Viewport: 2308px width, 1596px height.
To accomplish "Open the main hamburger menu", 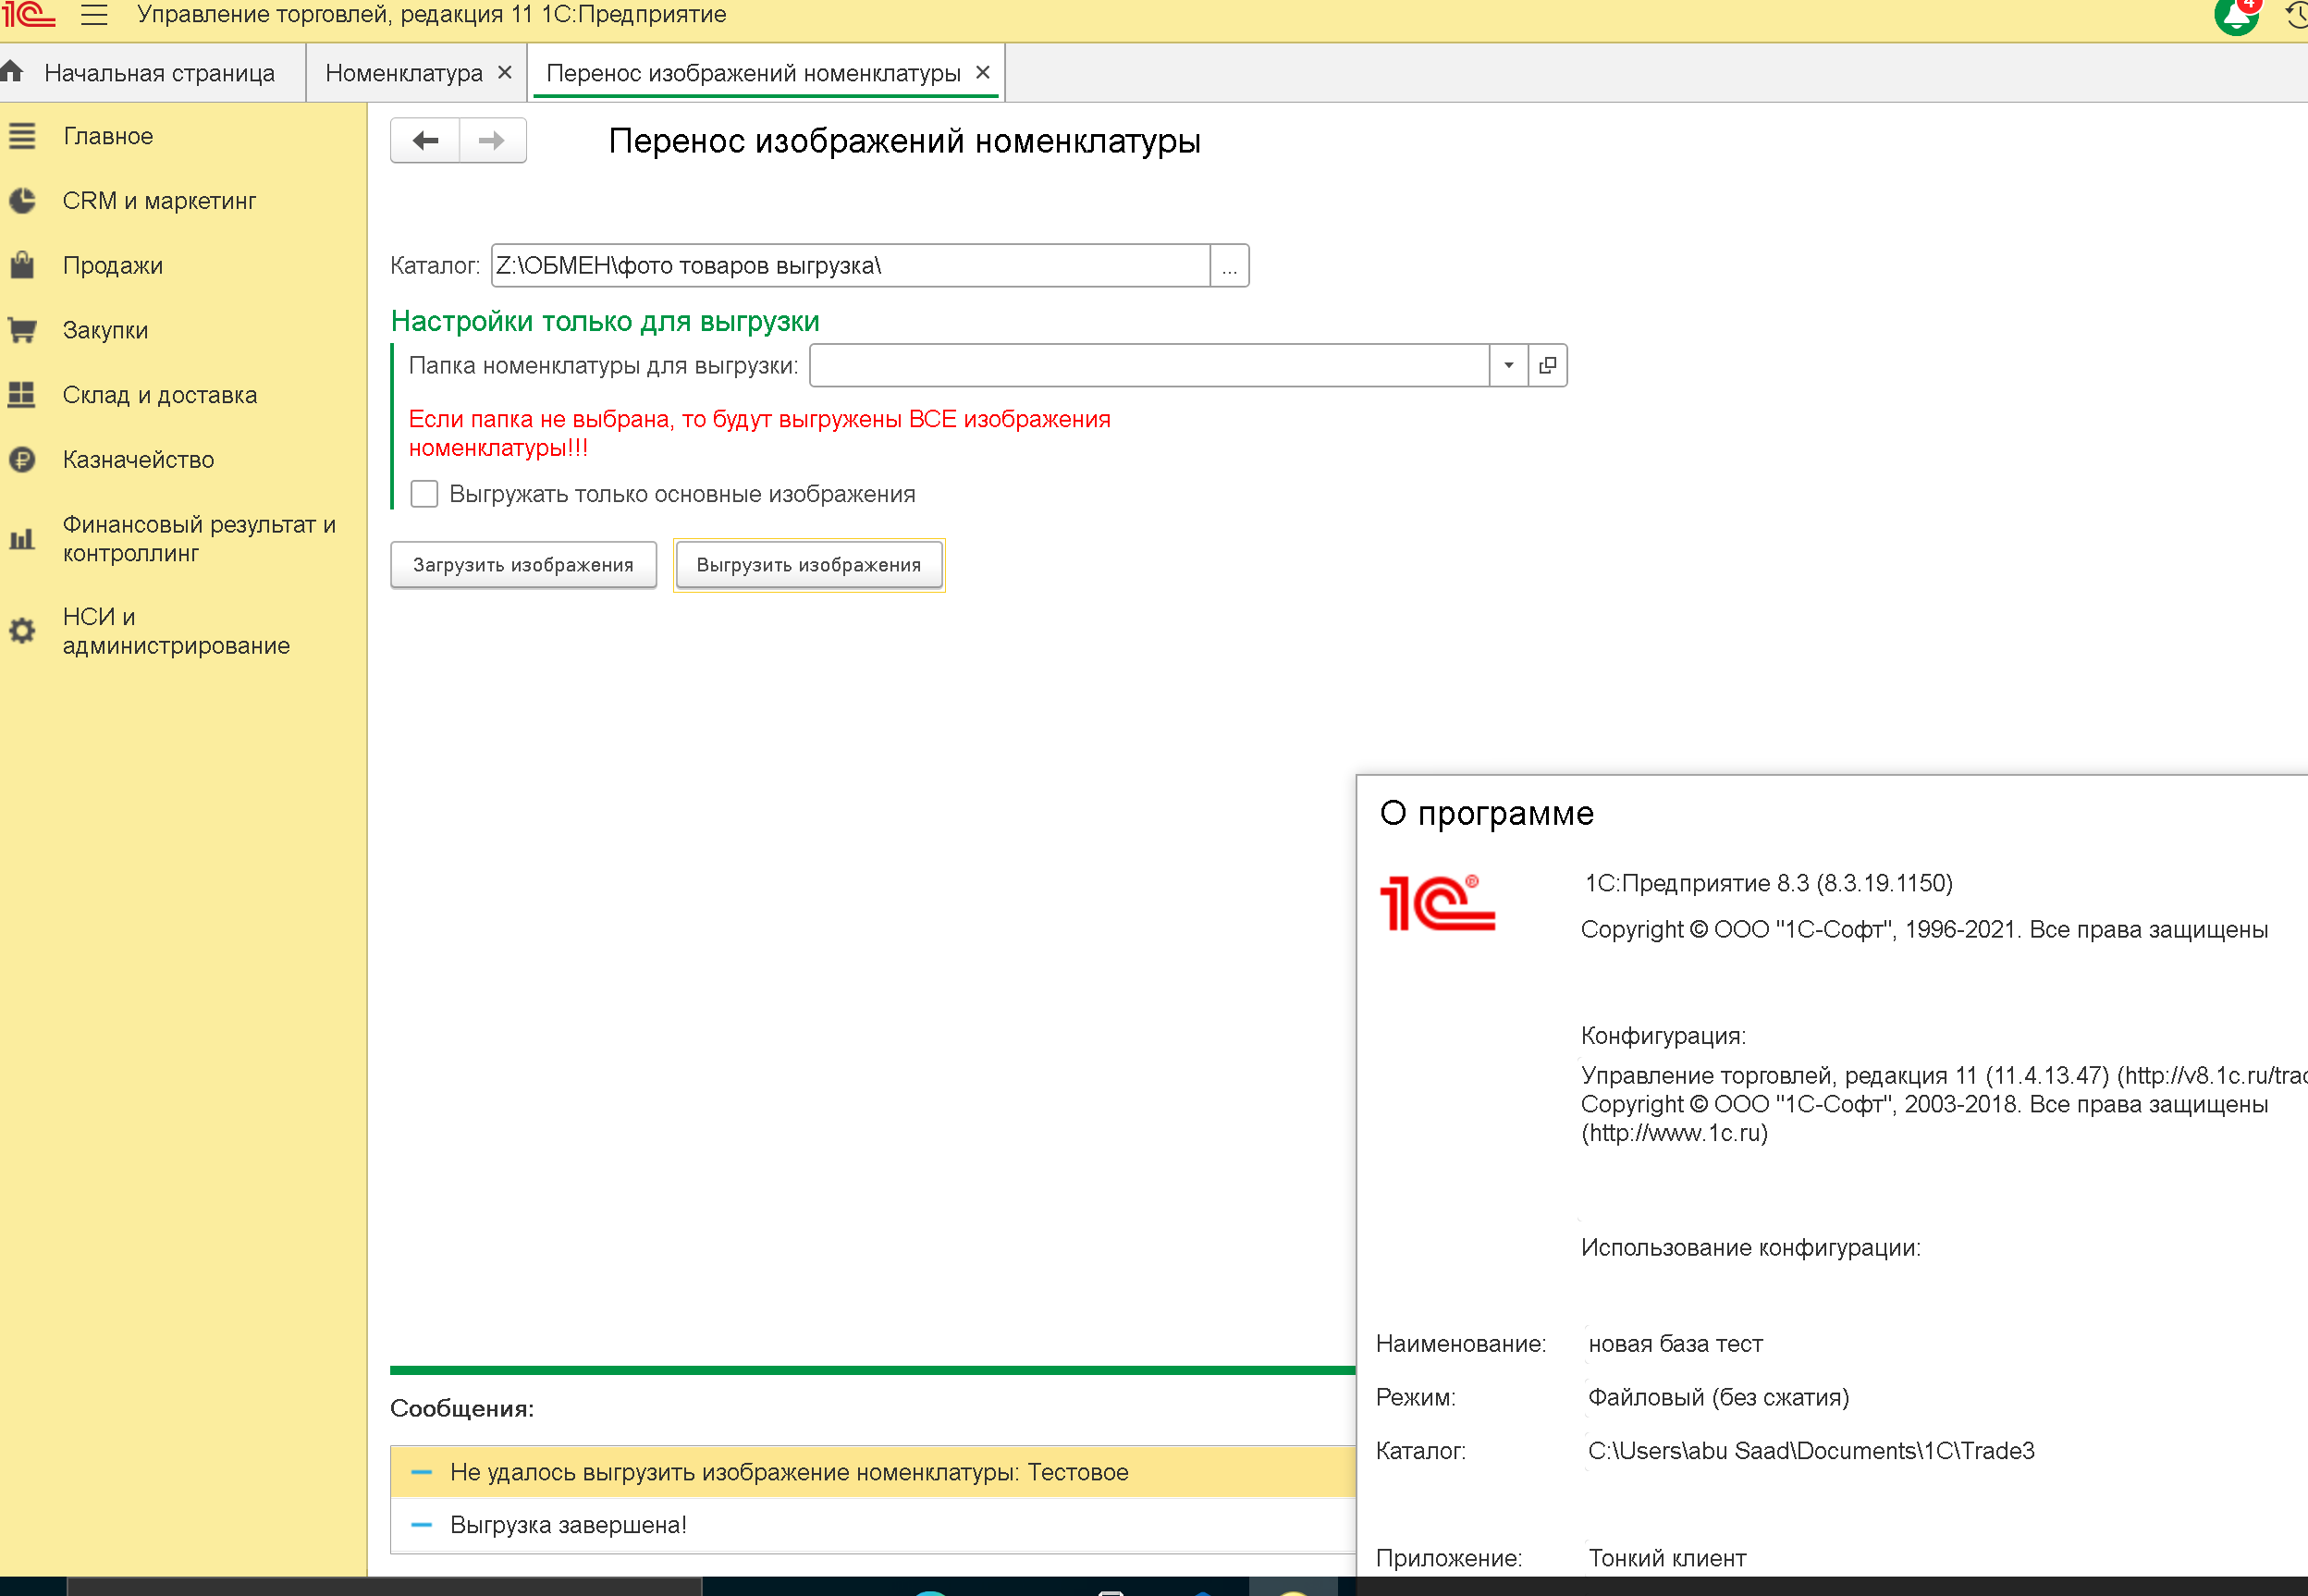I will 94,15.
